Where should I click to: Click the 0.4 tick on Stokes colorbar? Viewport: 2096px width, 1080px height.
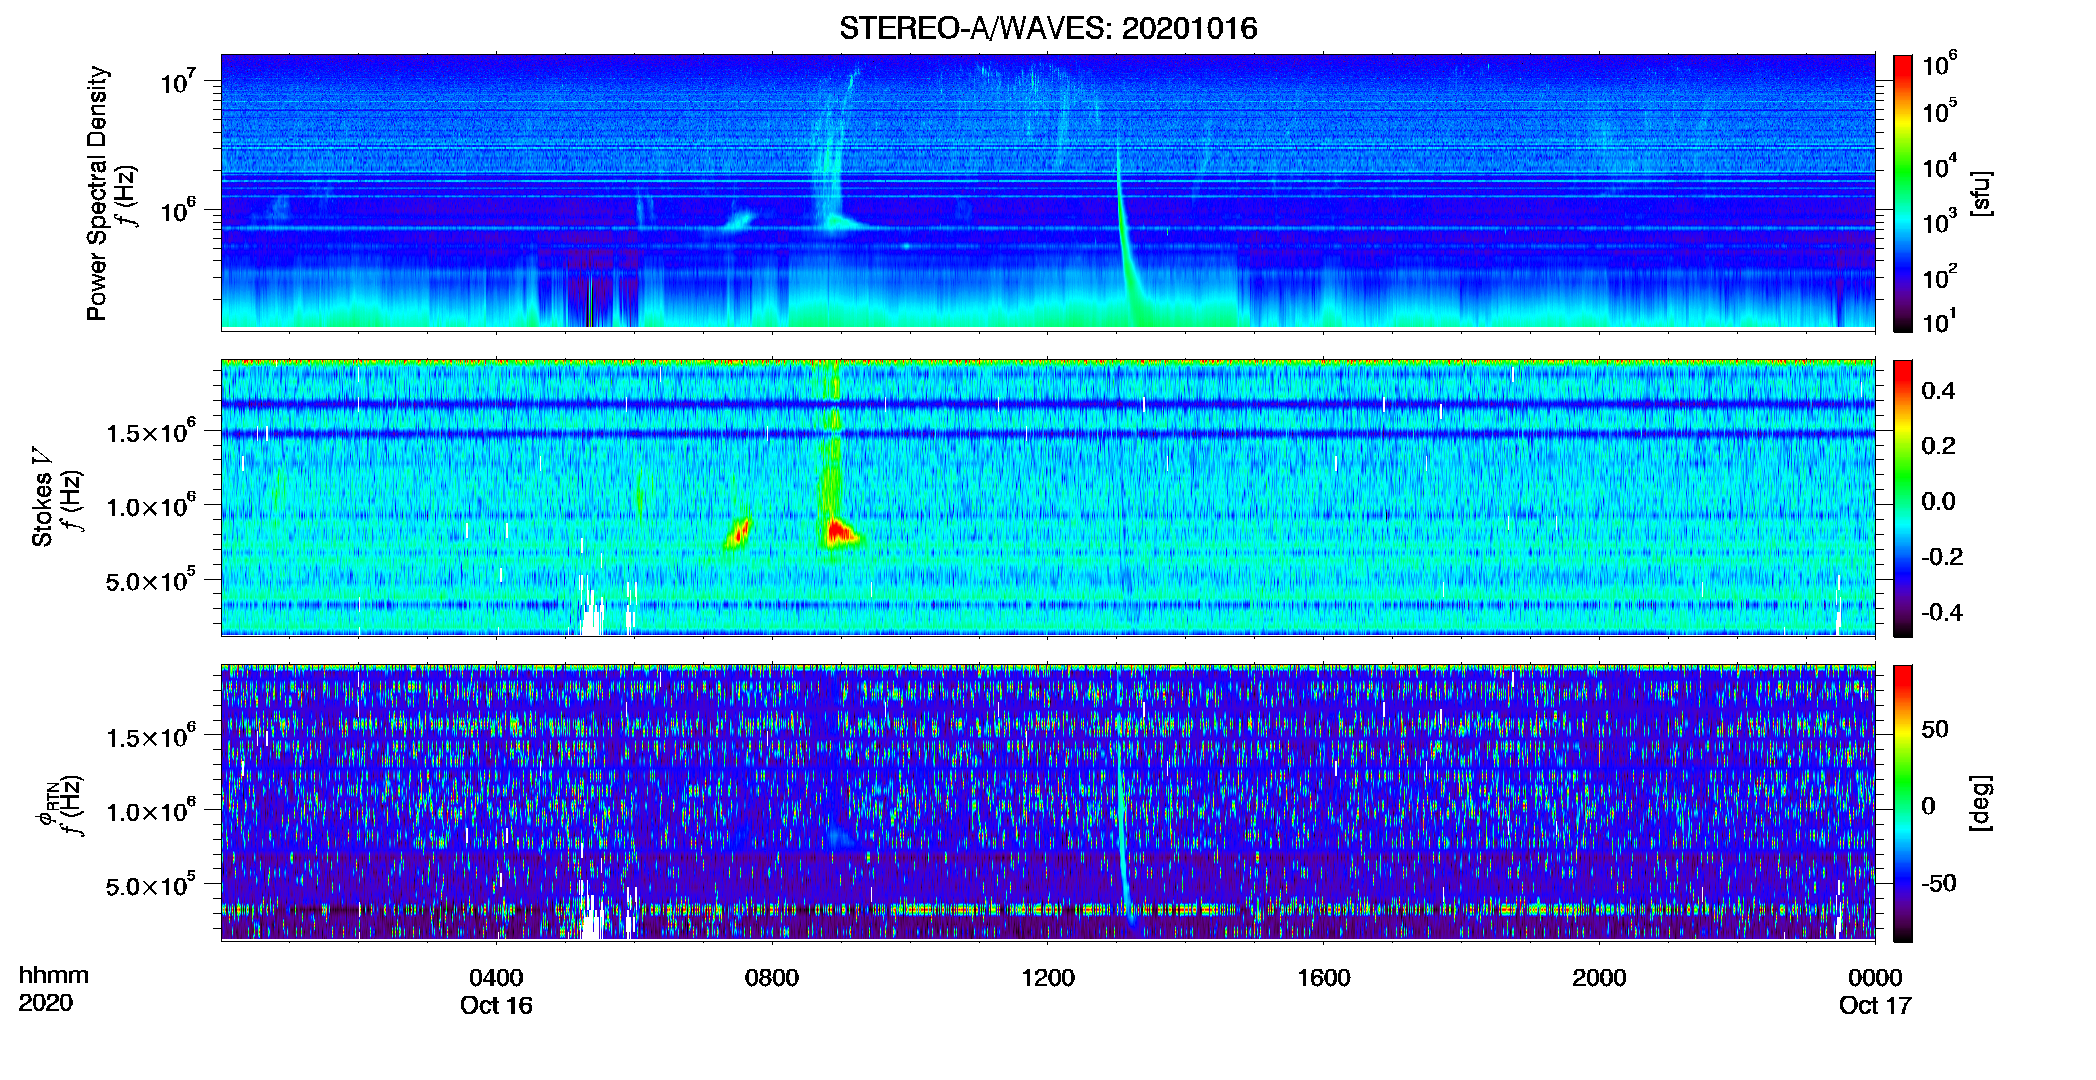(x=1938, y=391)
